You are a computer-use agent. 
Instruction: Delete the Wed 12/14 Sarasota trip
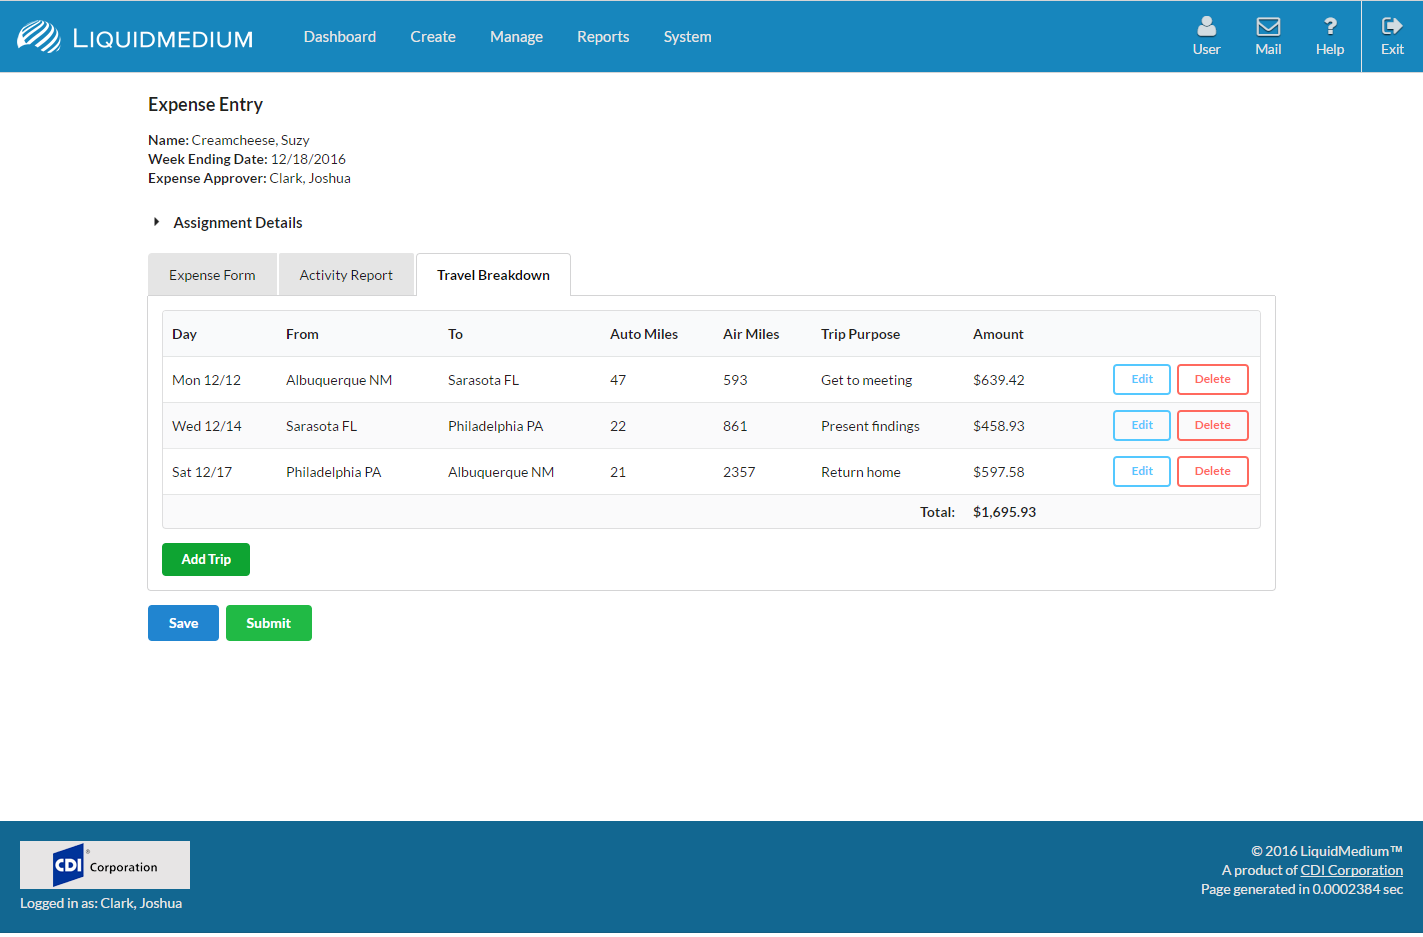pyautogui.click(x=1212, y=426)
